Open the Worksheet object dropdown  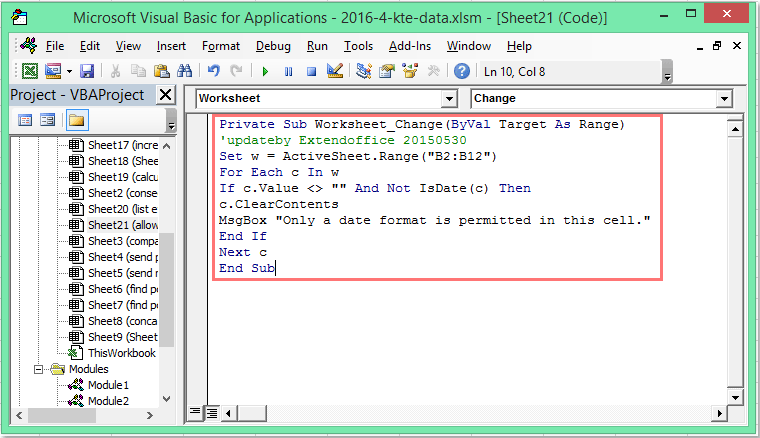point(449,99)
